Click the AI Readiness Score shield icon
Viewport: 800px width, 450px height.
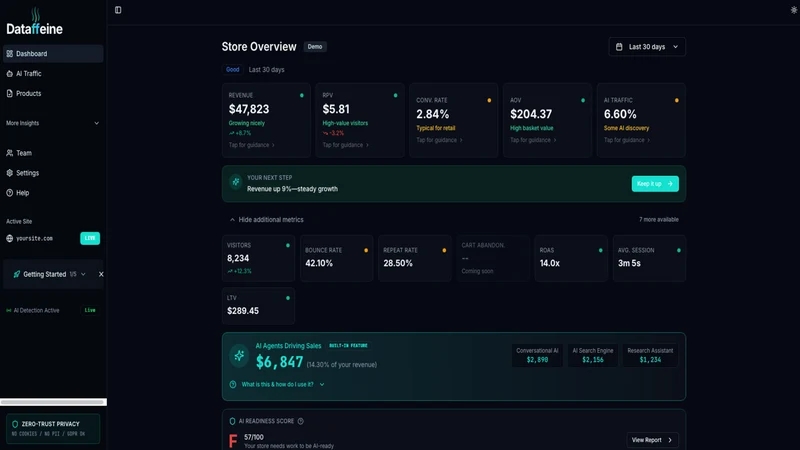233,421
